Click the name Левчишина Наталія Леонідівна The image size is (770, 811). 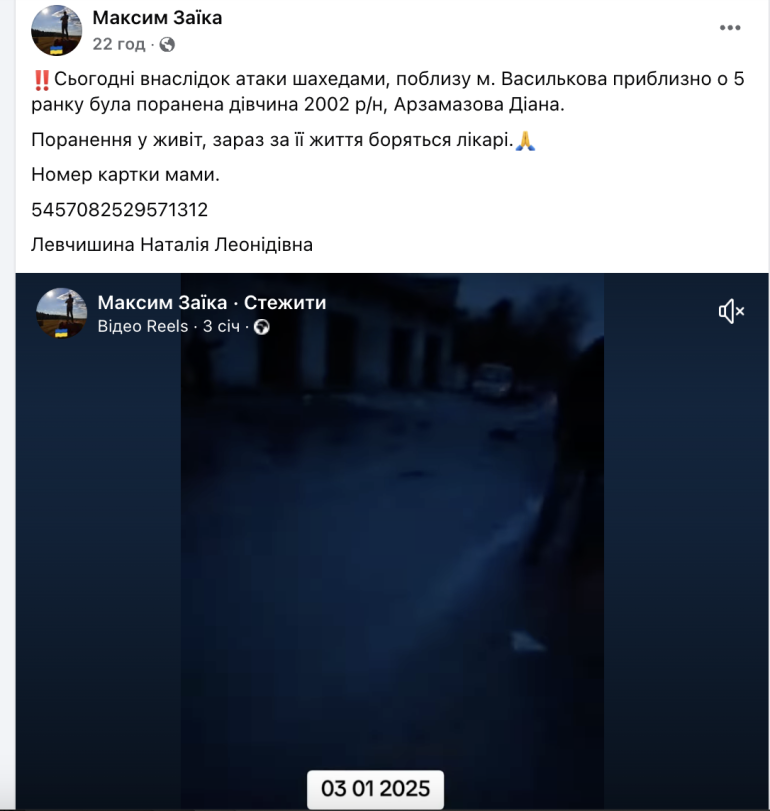[172, 245]
